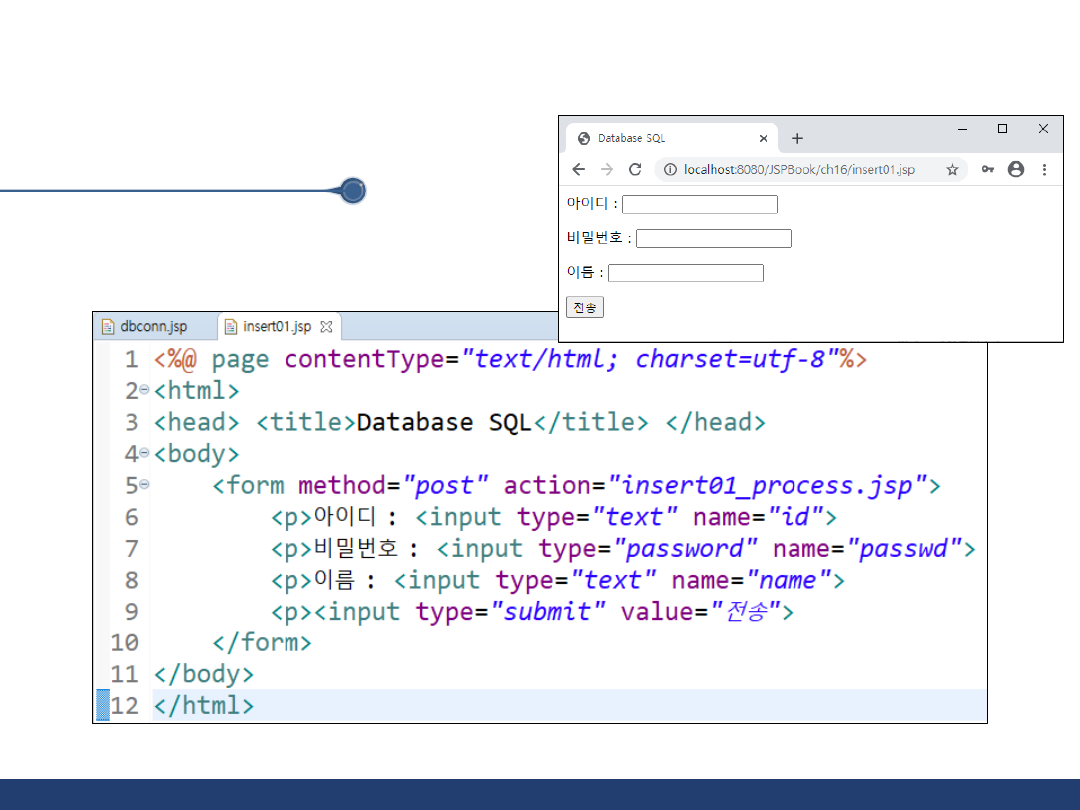
Task: Collapse the form tag fold on line 5
Action: point(145,485)
